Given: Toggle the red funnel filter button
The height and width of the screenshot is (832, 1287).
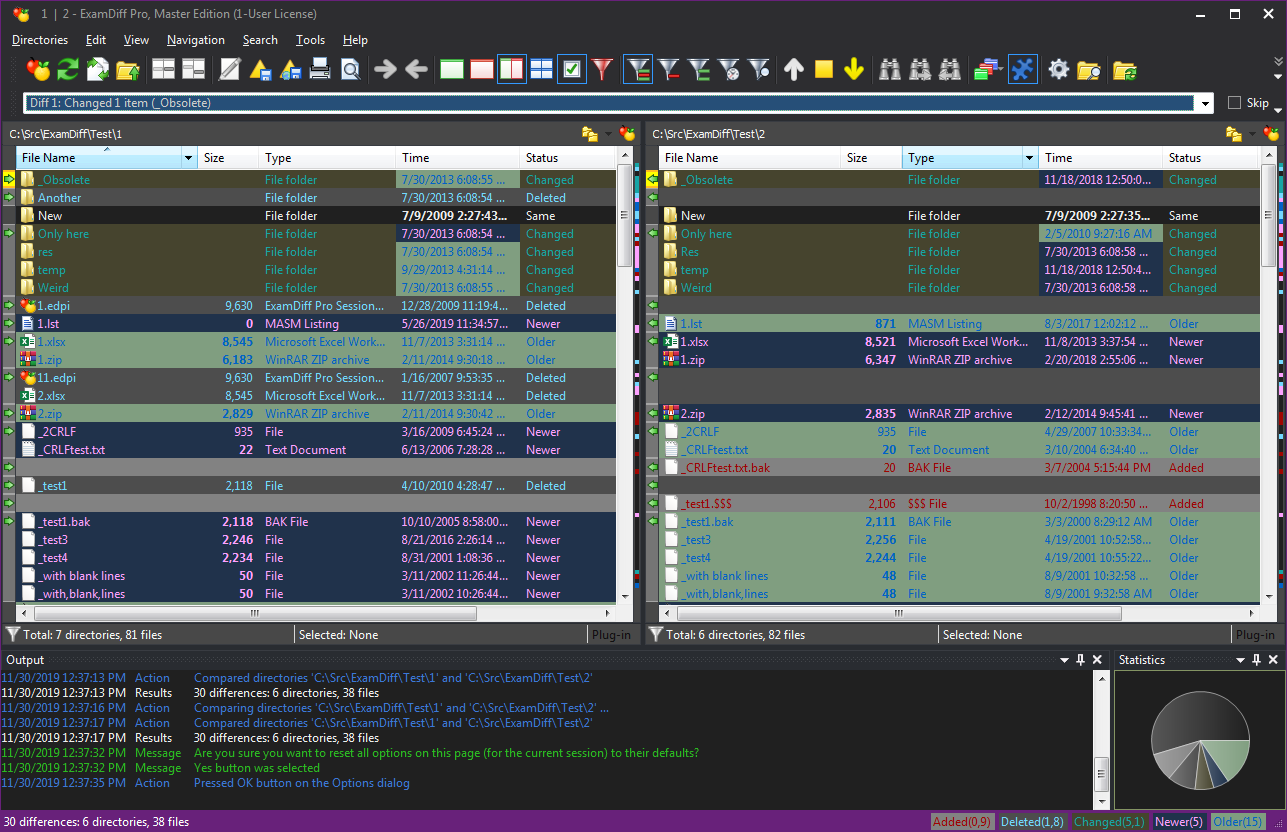Looking at the screenshot, I should click(x=601, y=69).
